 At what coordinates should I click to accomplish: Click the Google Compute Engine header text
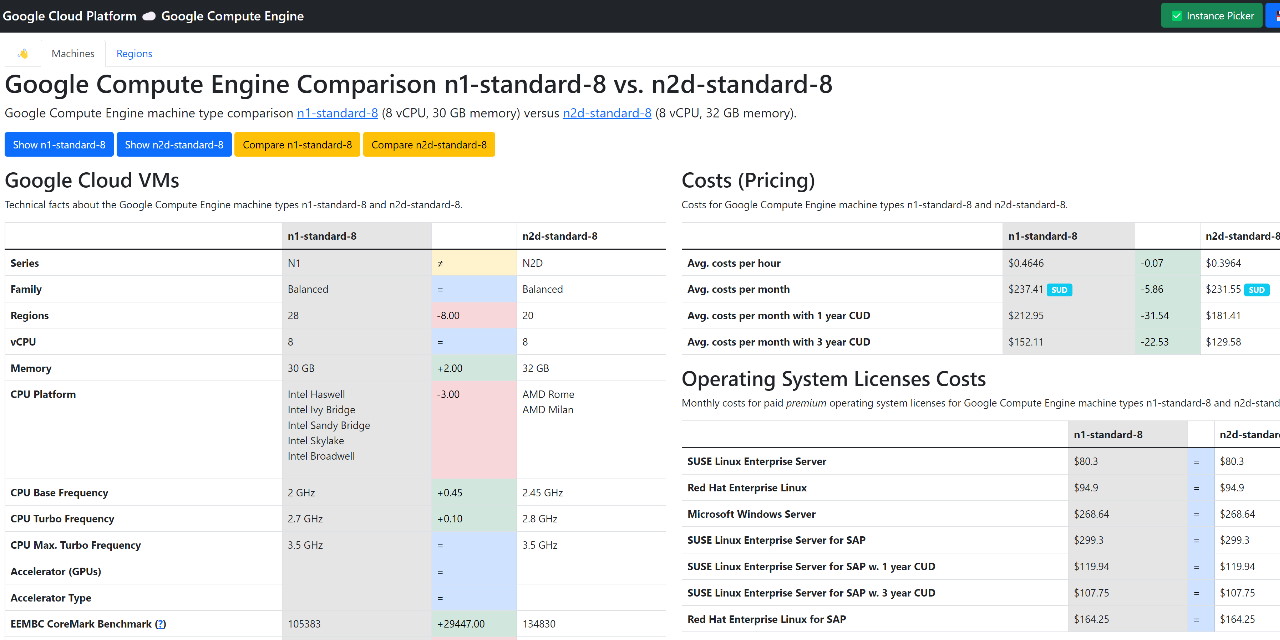(232, 16)
